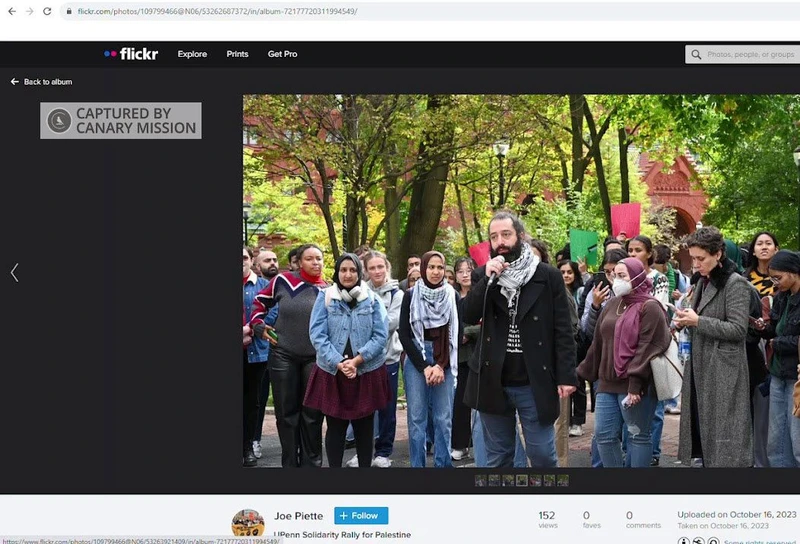Click Some rights reserved link
Viewport: 800px width, 544px height.
759,541
